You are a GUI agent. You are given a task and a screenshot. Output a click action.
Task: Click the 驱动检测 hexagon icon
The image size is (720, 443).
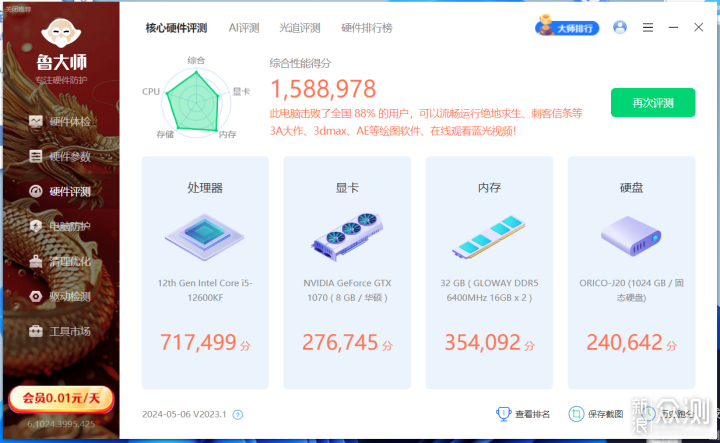tap(35, 297)
